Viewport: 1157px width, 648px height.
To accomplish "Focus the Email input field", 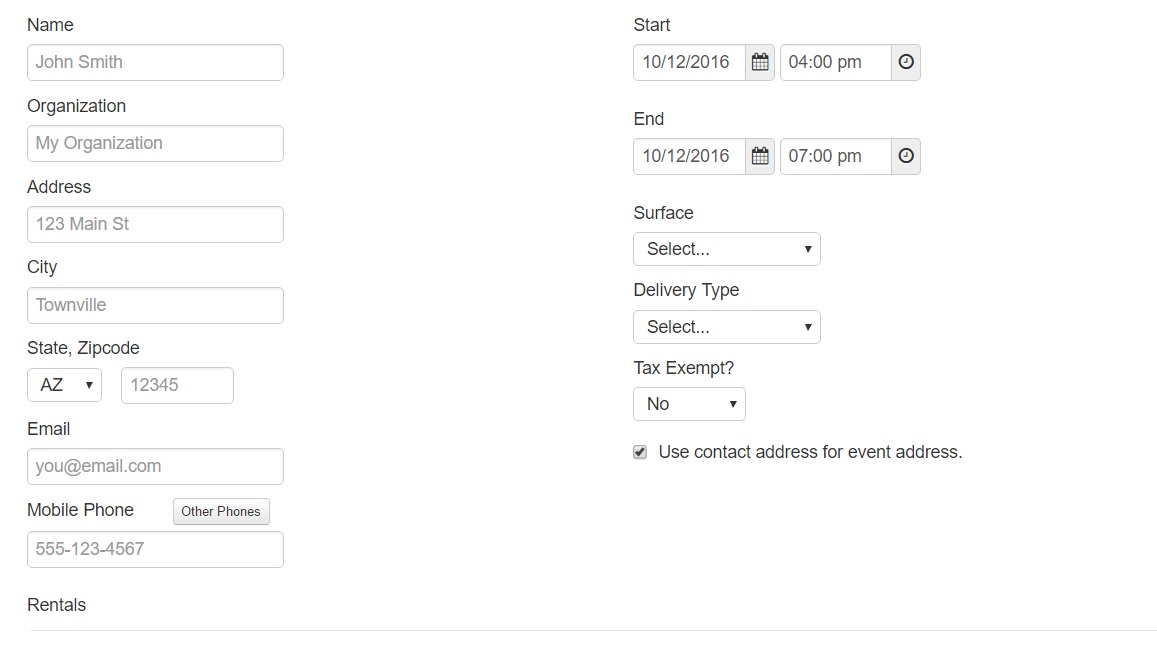I will [x=155, y=466].
